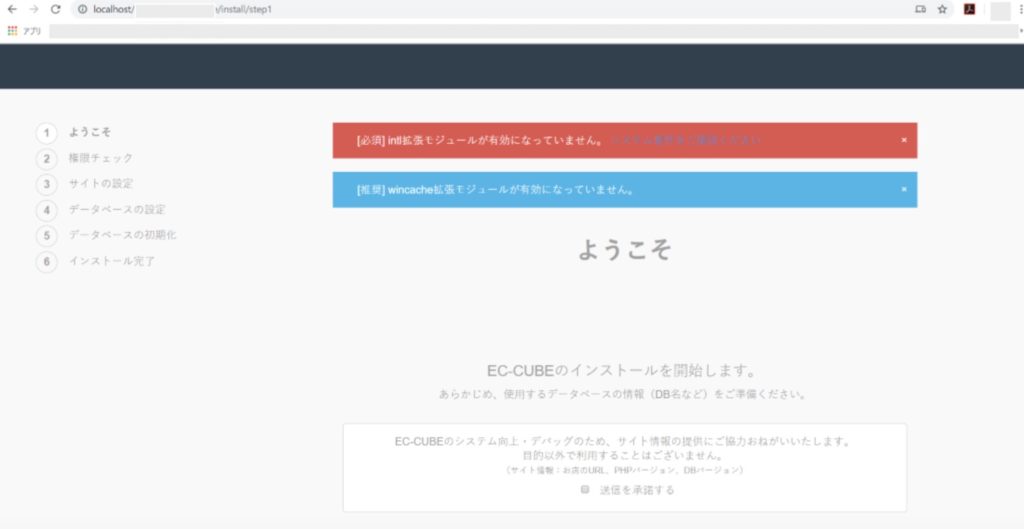Open the Chrome three-dot menu
This screenshot has width=1024, height=529.
coord(1021,9)
